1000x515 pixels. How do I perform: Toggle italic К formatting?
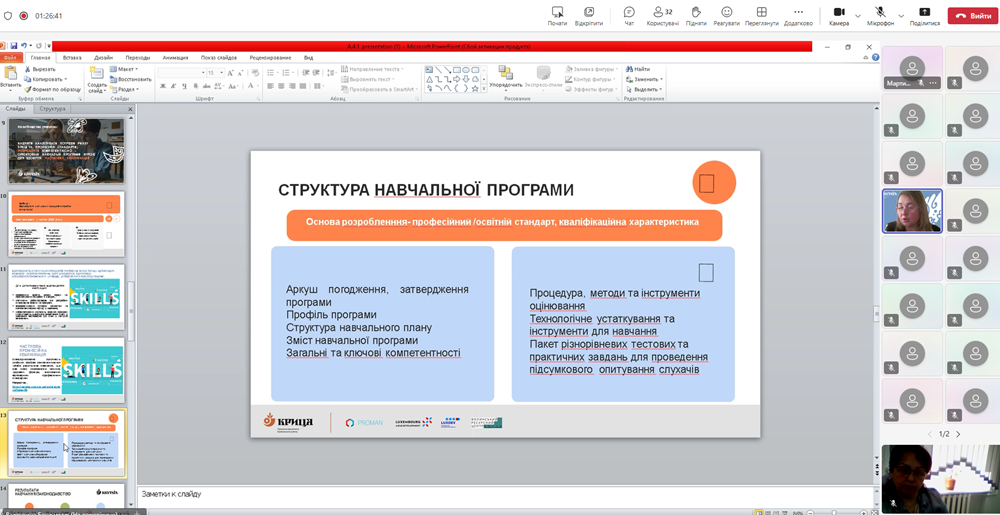173,86
